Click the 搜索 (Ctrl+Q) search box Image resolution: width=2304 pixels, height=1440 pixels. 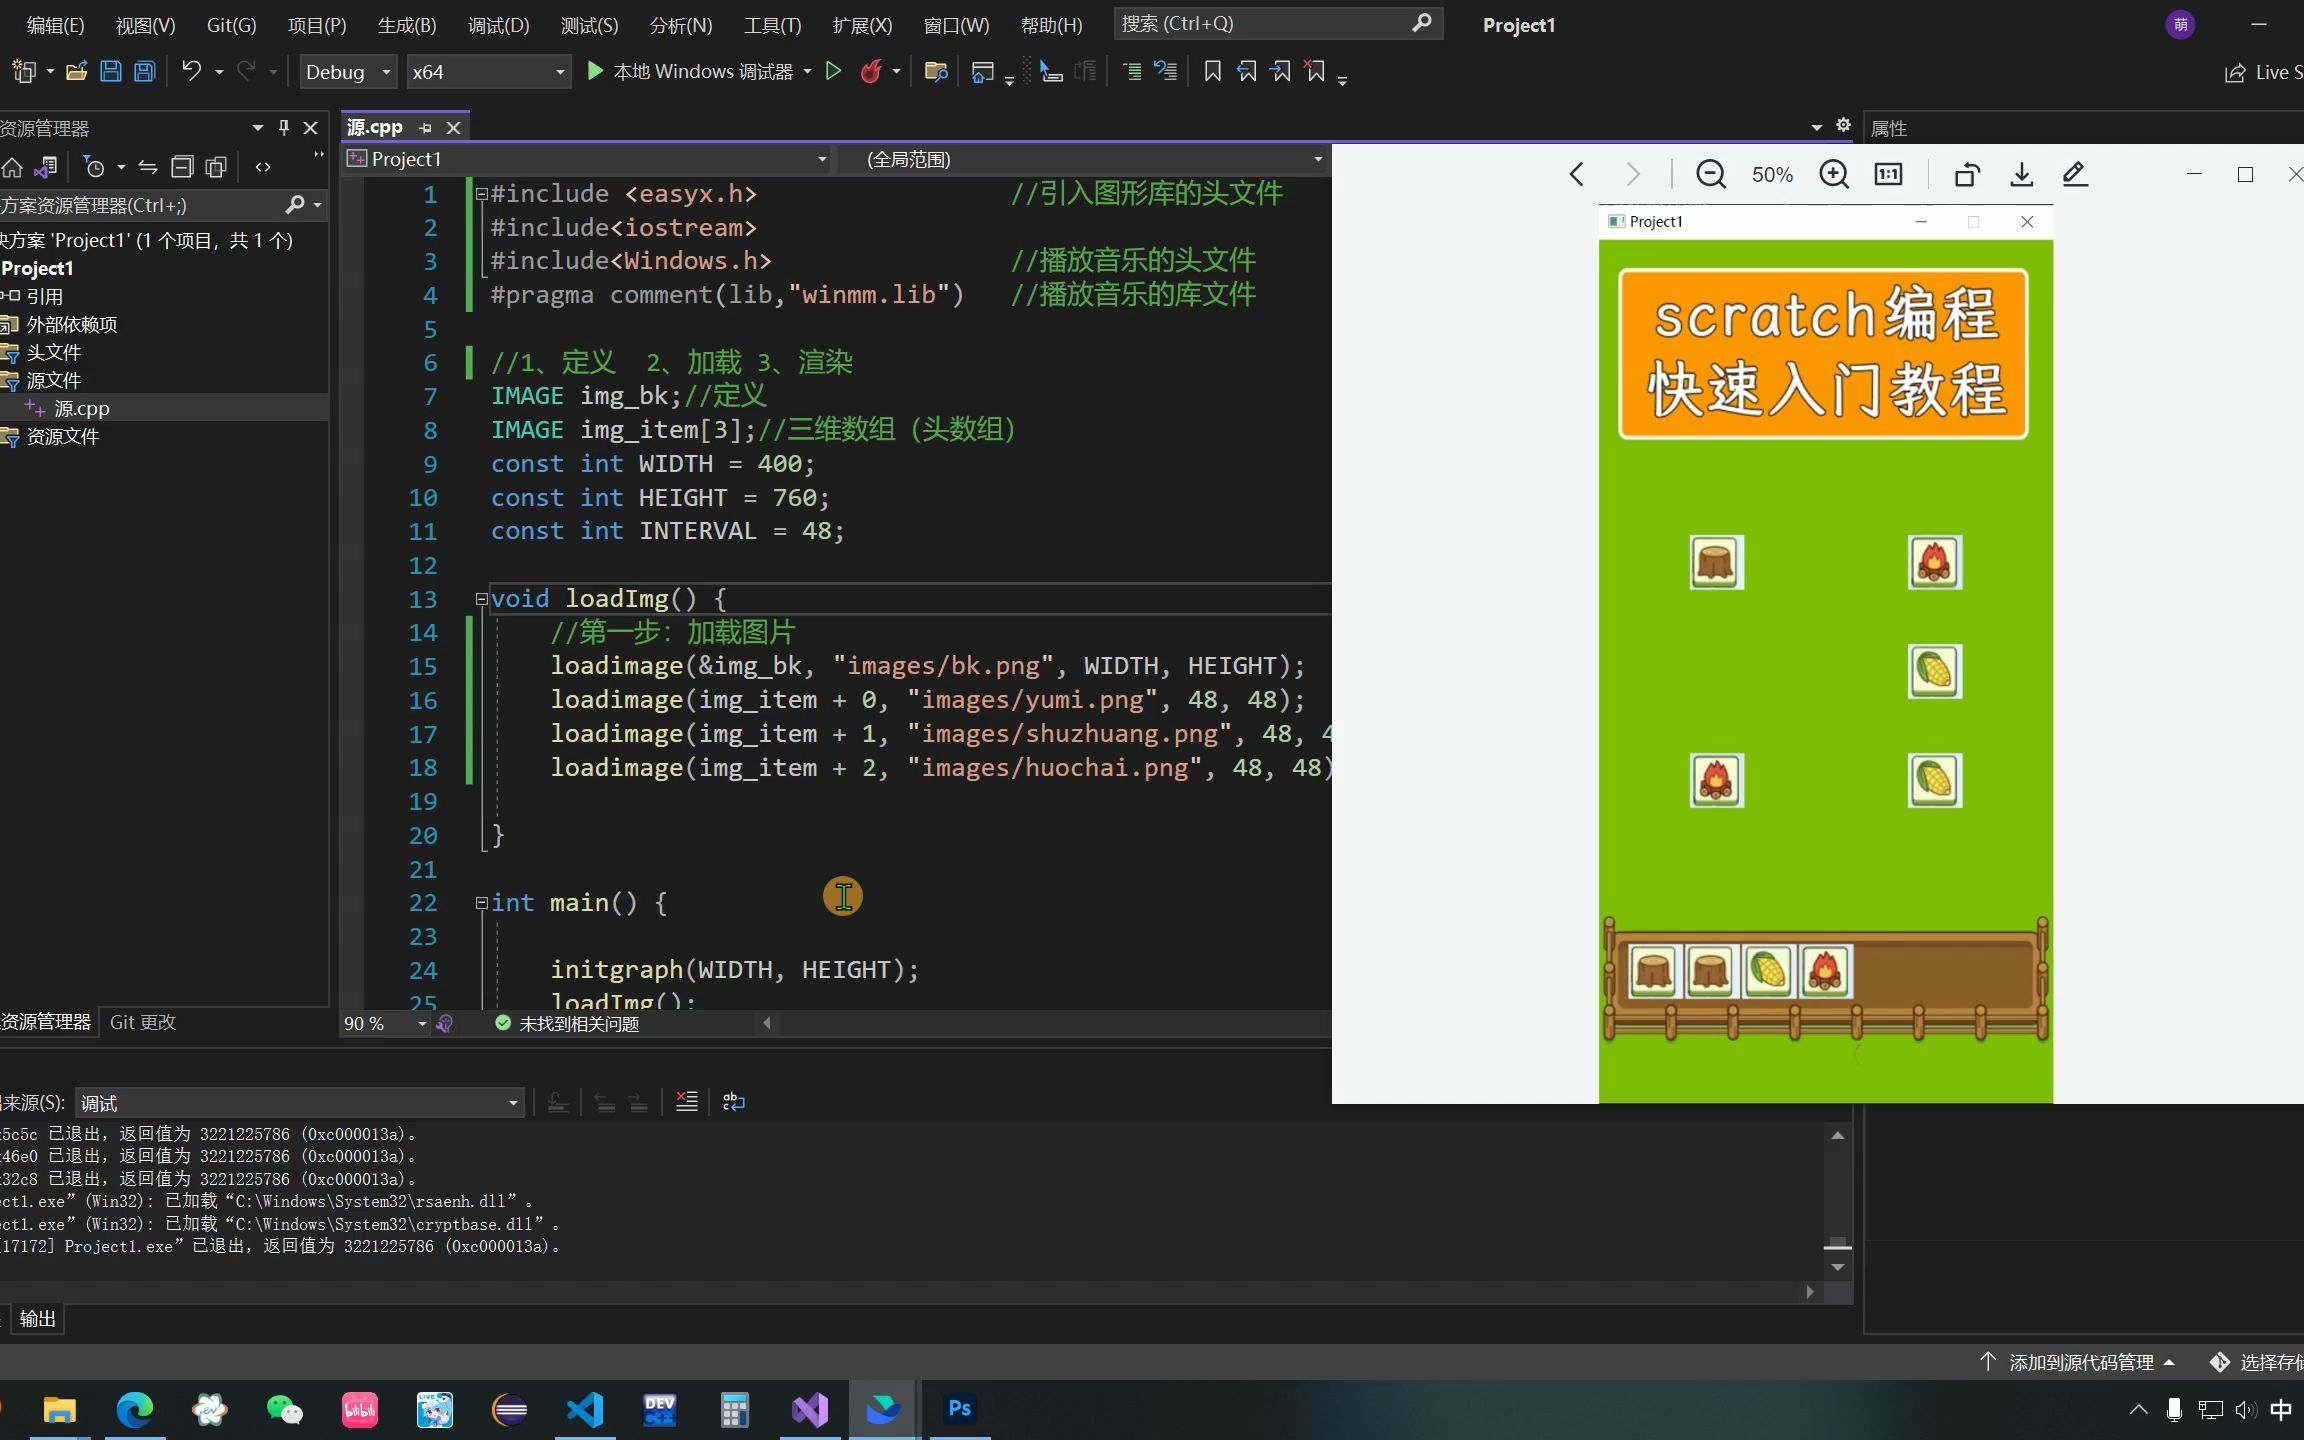point(1277,24)
